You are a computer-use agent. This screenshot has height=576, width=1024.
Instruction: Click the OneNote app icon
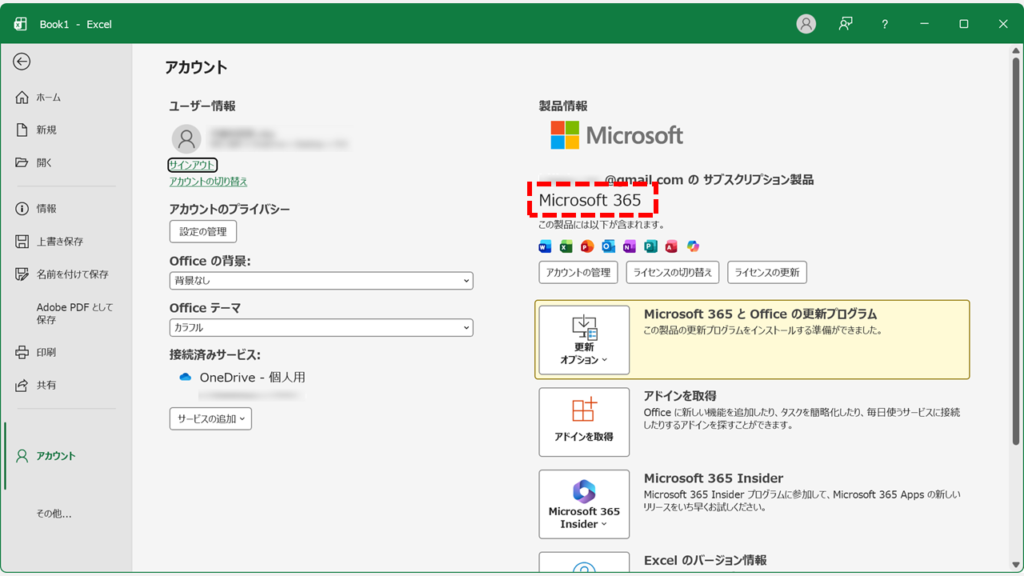[x=629, y=246]
